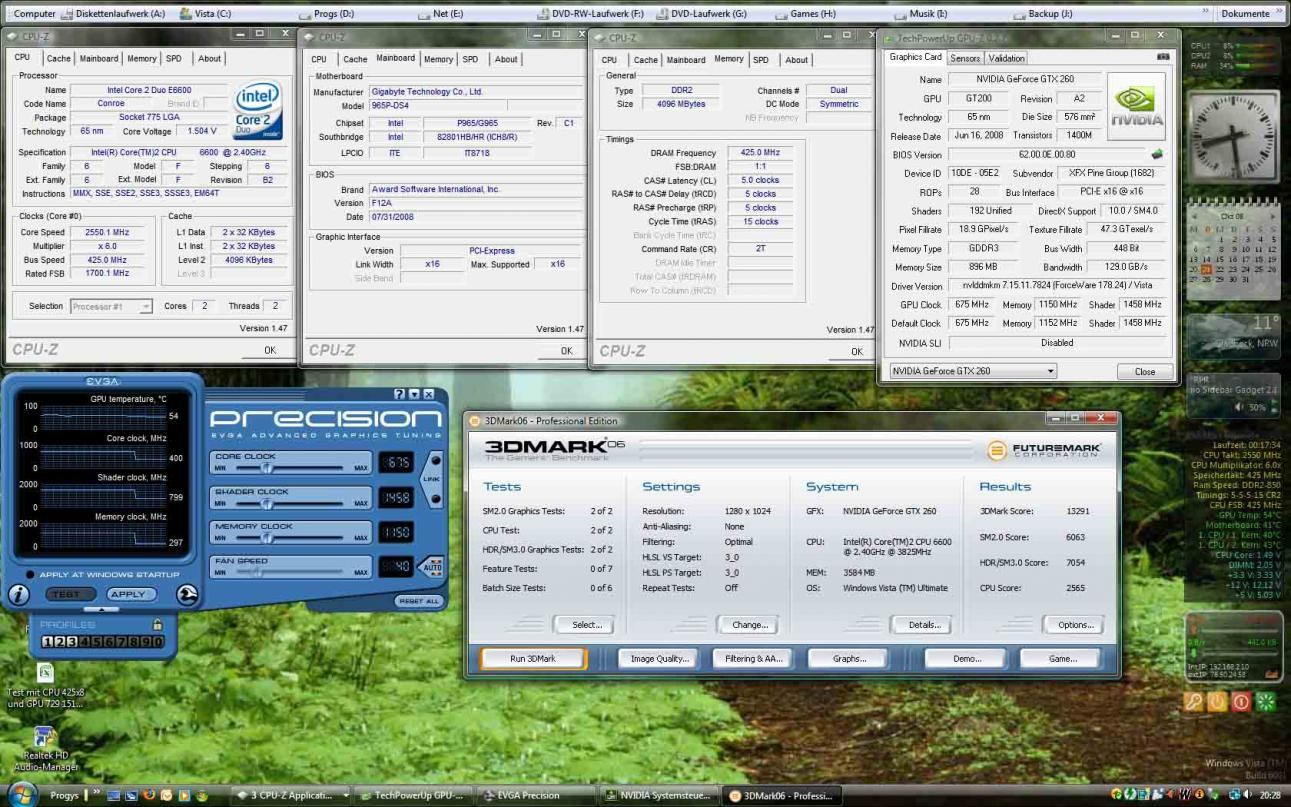1291x807 pixels.
Task: Click Run 3DMark button
Action: click(x=532, y=659)
